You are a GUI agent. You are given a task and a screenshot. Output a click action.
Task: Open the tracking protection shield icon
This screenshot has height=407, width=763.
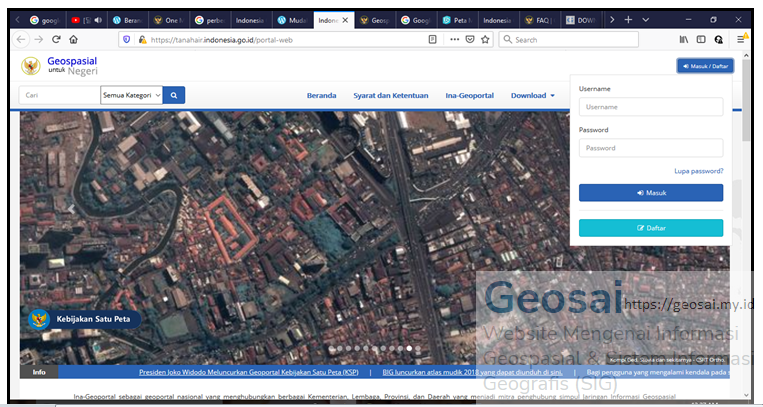click(x=127, y=39)
